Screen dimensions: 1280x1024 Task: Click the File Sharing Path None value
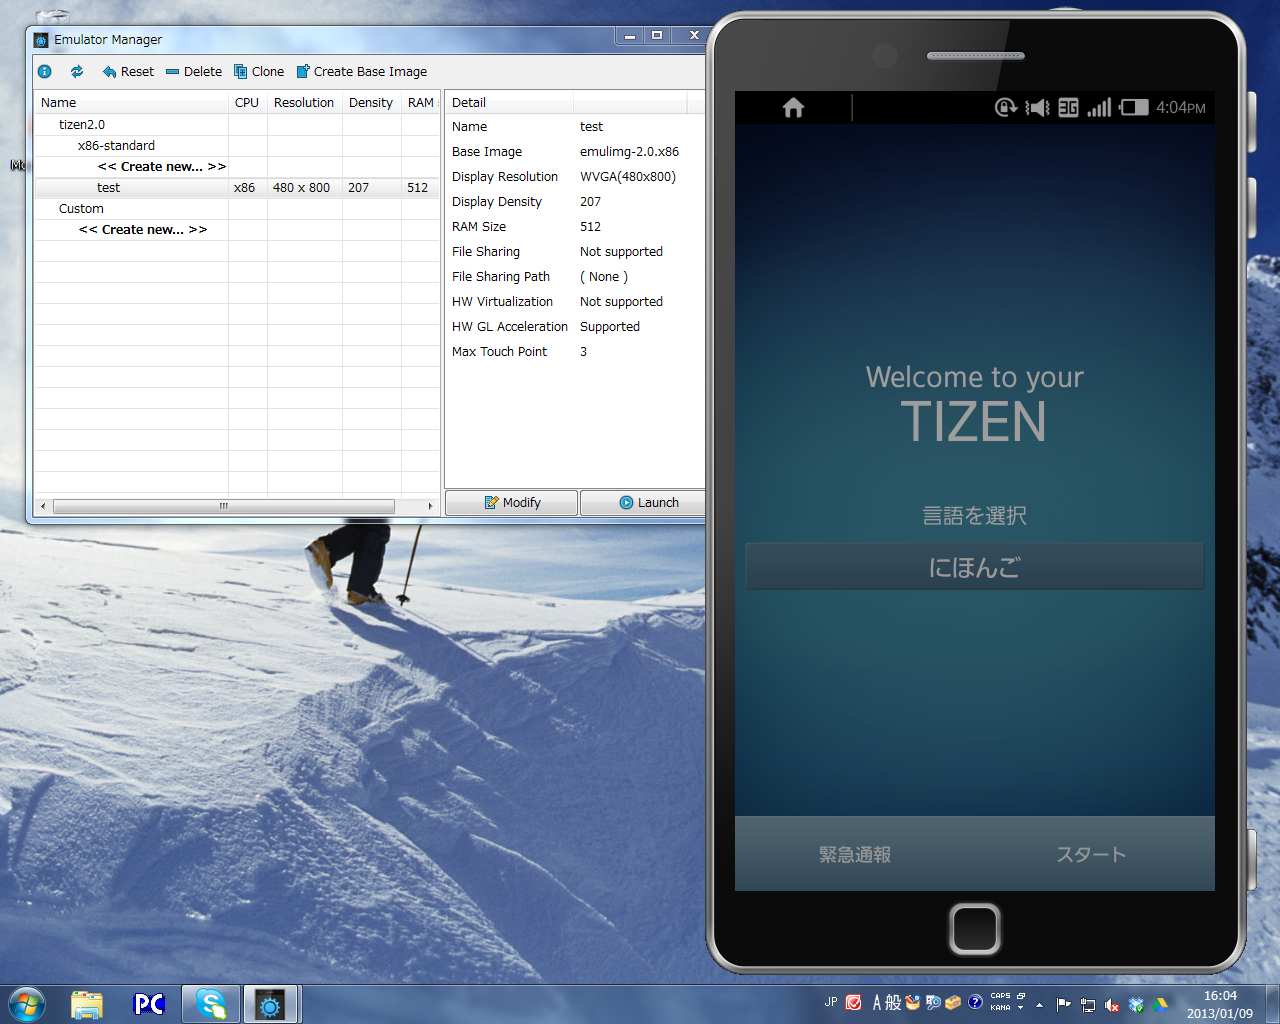[x=604, y=276]
